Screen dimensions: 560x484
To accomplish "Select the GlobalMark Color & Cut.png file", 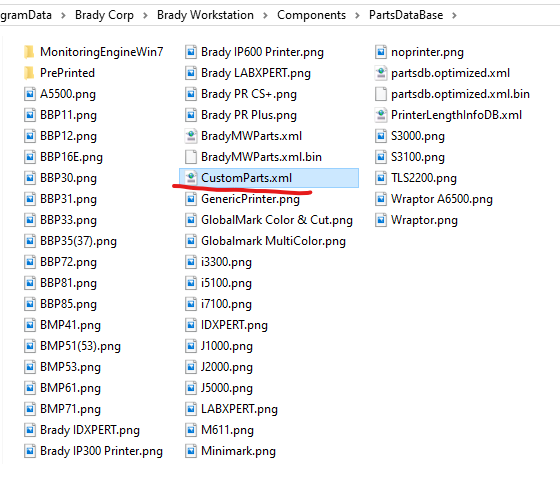I will (269, 220).
